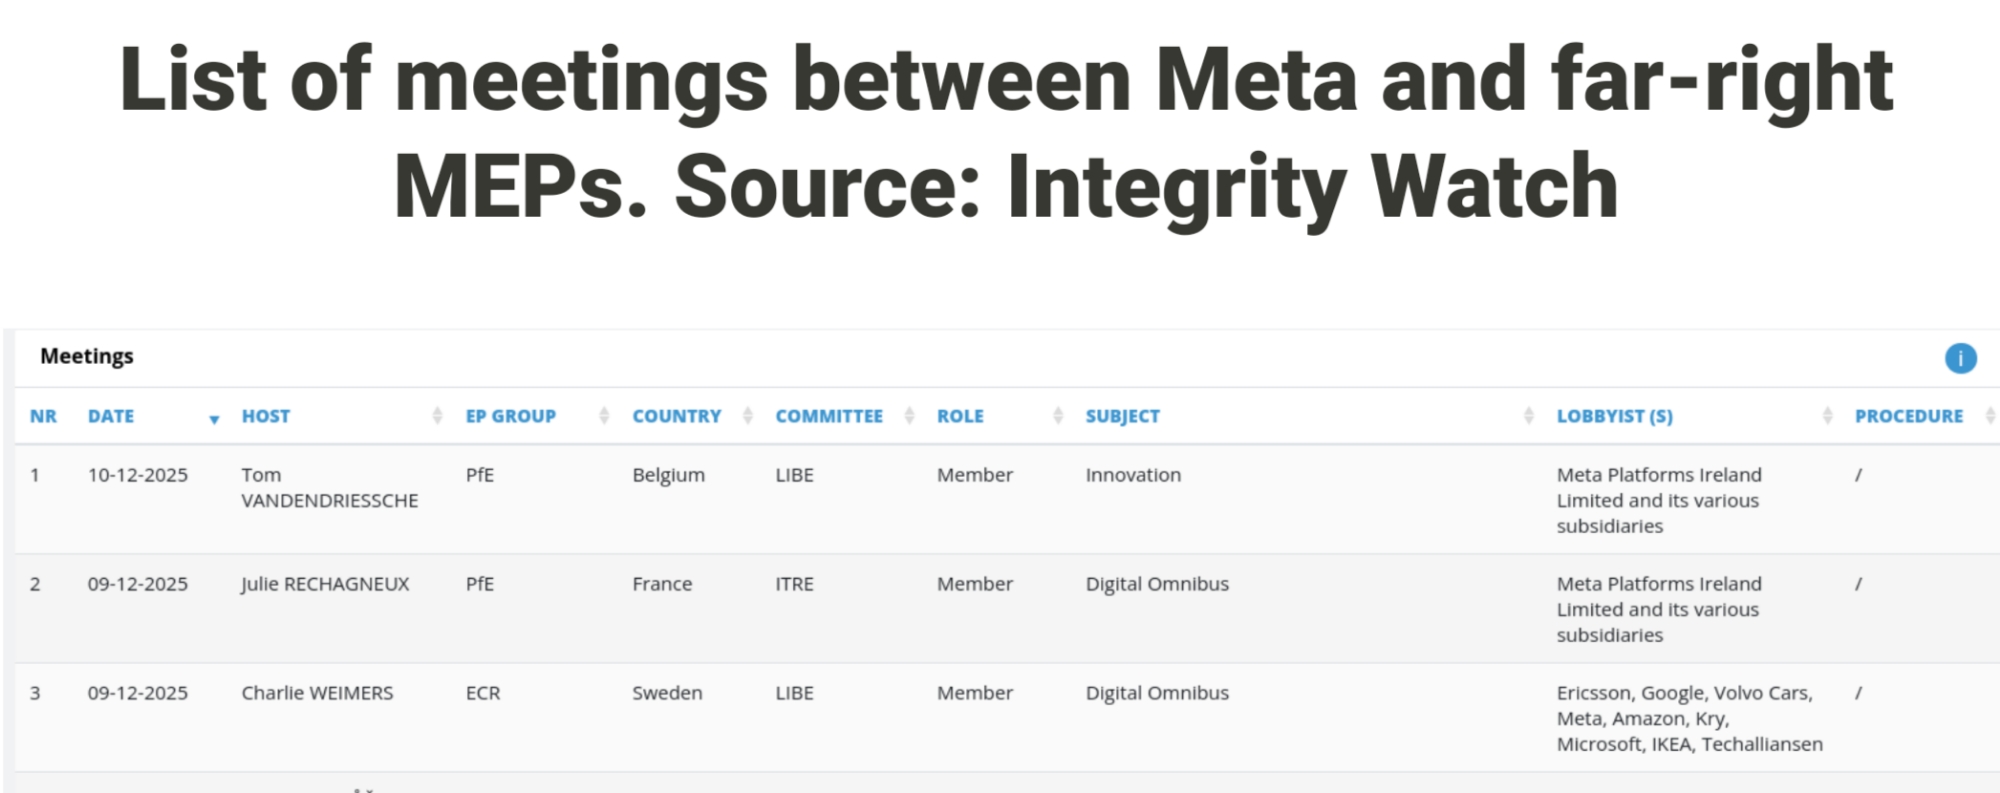Click the NR column header
The width and height of the screenshot is (2000, 793).
tap(43, 416)
